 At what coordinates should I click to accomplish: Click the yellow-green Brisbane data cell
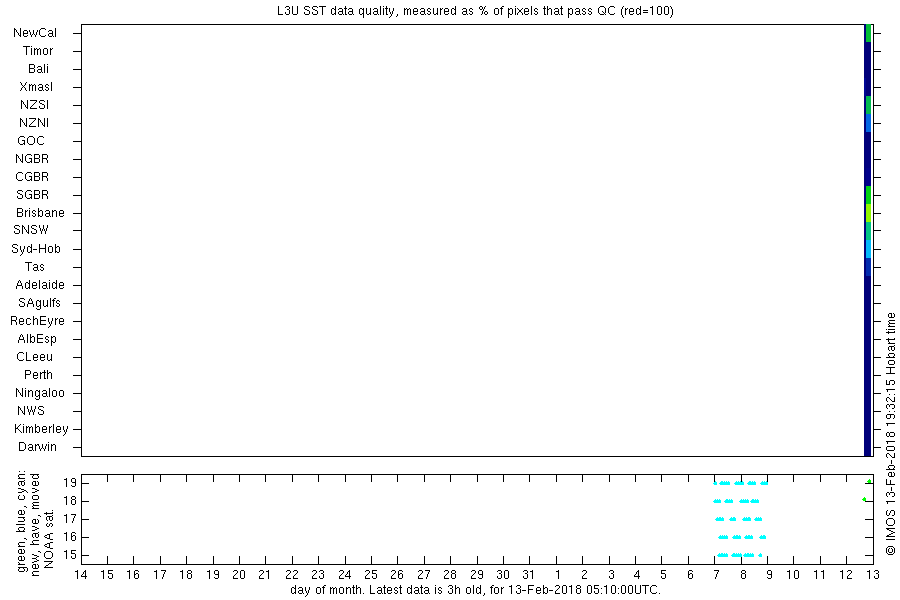tap(868, 213)
